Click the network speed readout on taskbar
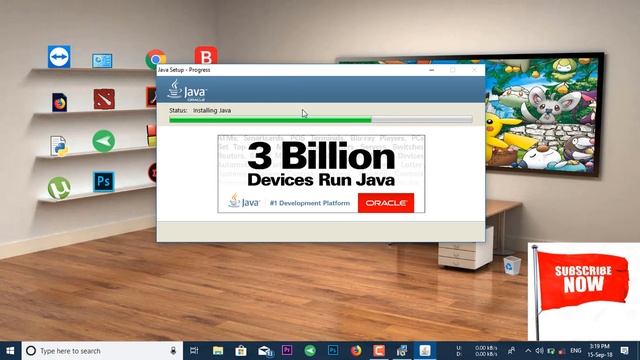The image size is (640, 360). 477,351
